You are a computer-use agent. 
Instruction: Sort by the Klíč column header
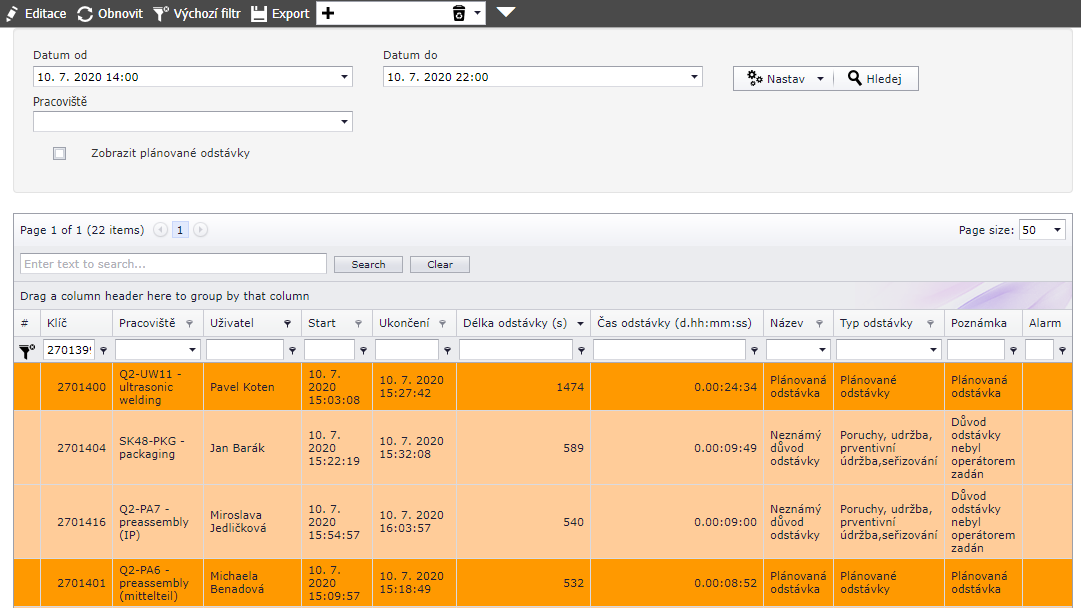(x=57, y=323)
